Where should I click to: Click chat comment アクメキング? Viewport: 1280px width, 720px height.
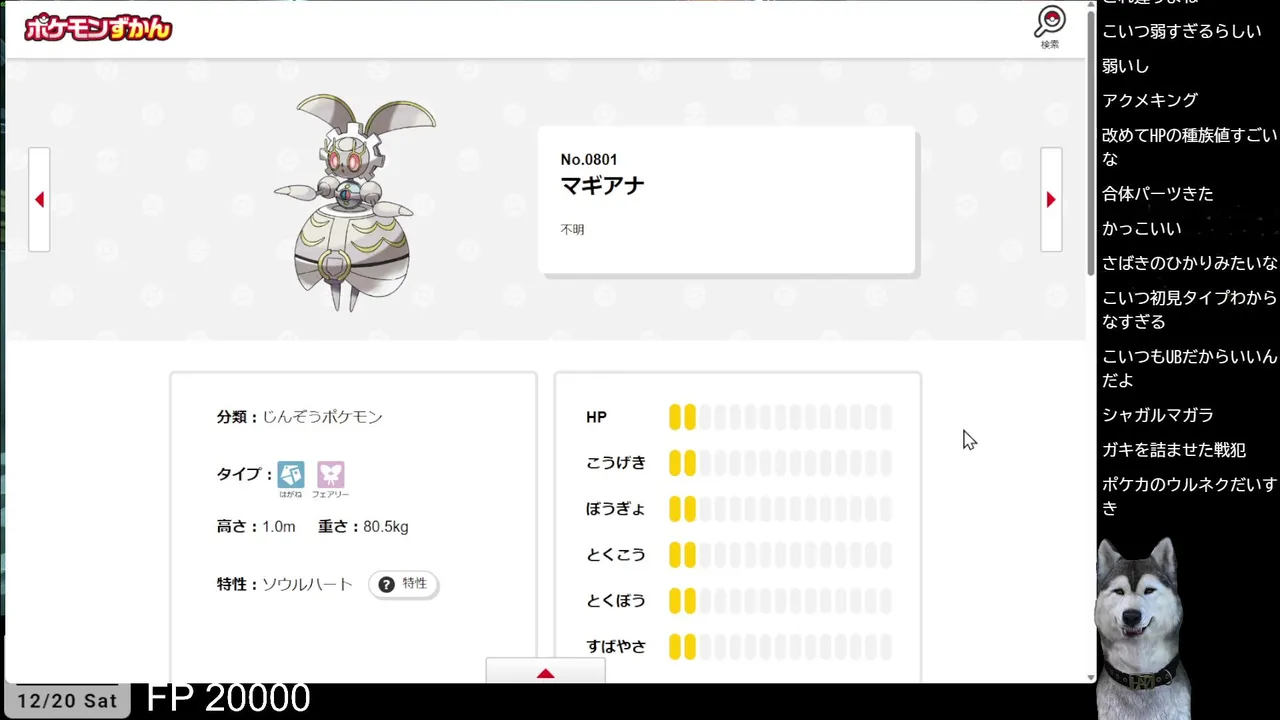pos(1150,100)
